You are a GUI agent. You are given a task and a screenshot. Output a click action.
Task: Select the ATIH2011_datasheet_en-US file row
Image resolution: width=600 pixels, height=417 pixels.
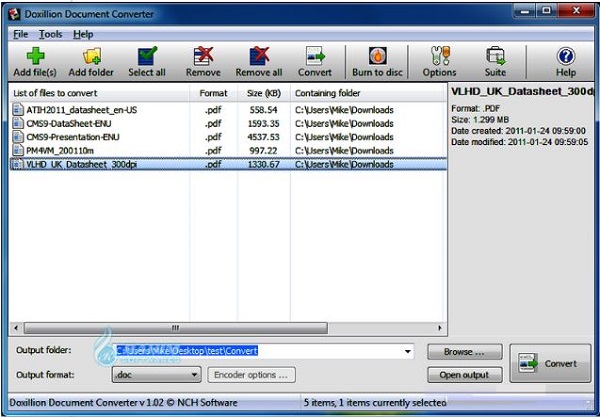coord(228,110)
